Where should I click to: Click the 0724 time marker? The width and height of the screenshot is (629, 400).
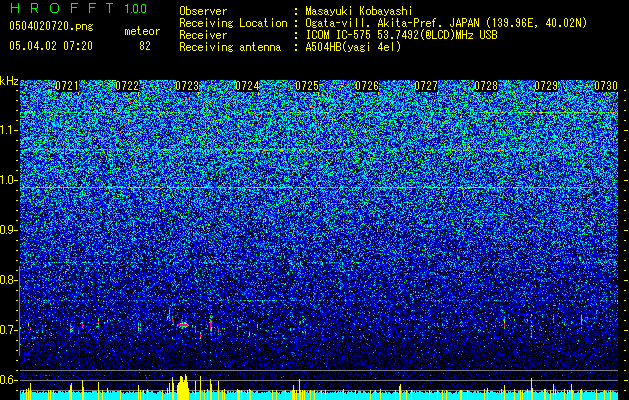coord(247,86)
